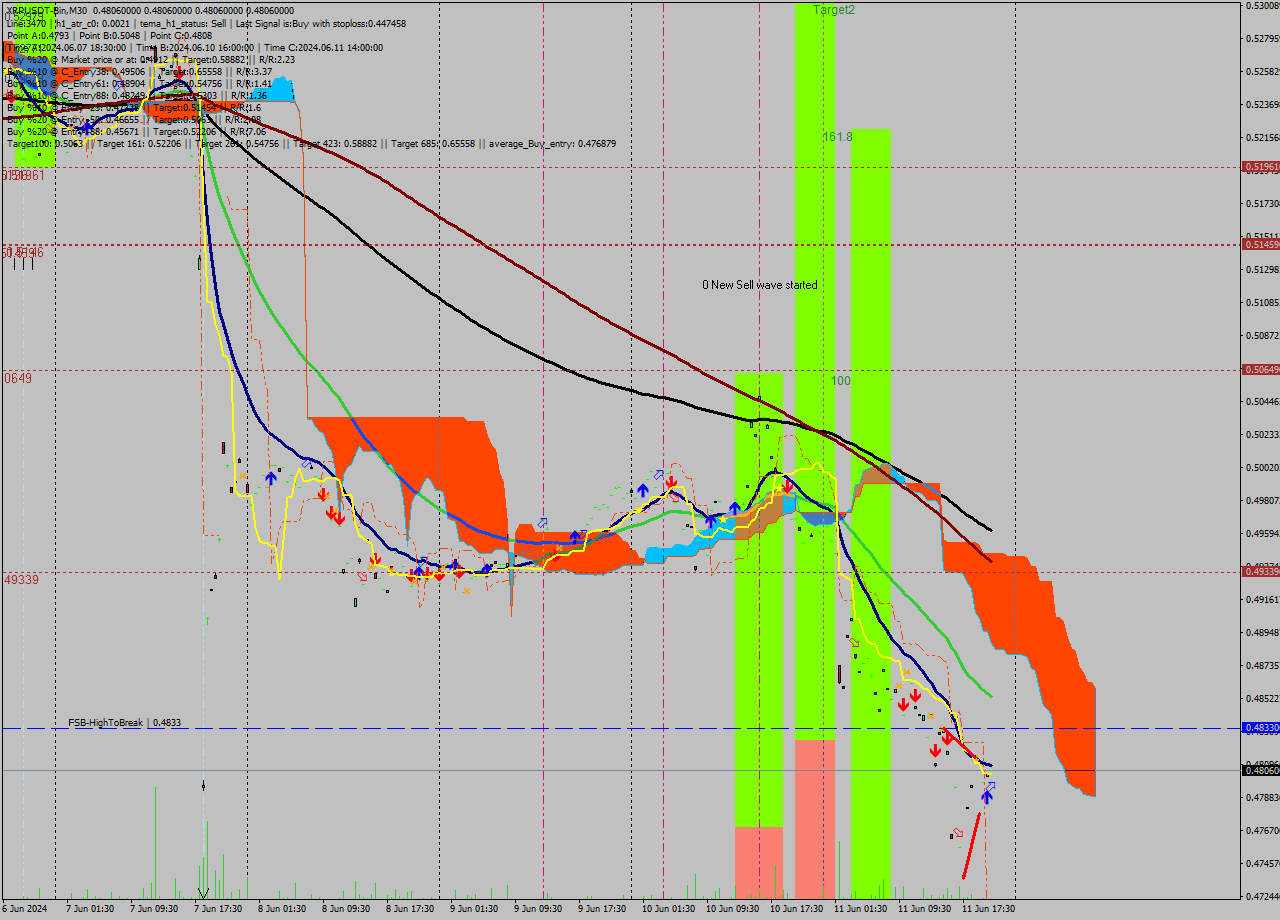Select the FSB-HighToBreak | 0.4833 line label
The height and width of the screenshot is (920, 1280).
click(124, 722)
